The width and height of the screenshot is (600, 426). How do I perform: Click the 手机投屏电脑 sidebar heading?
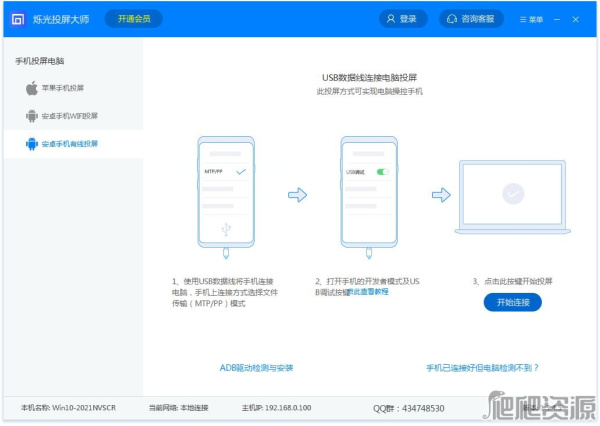tap(40, 61)
